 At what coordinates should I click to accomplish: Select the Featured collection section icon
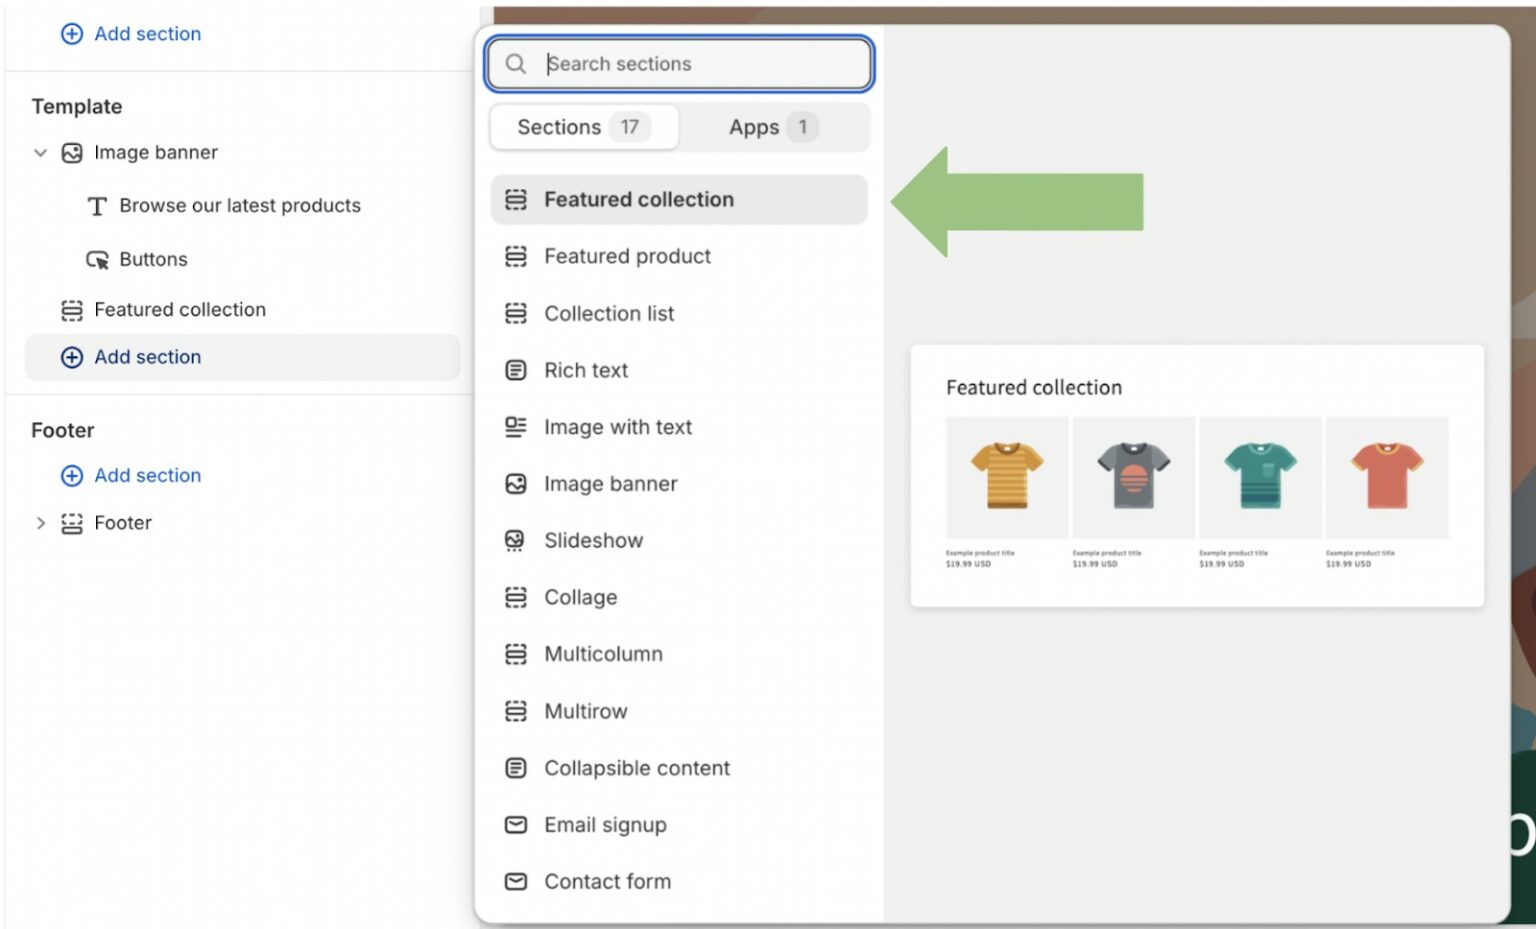point(515,199)
